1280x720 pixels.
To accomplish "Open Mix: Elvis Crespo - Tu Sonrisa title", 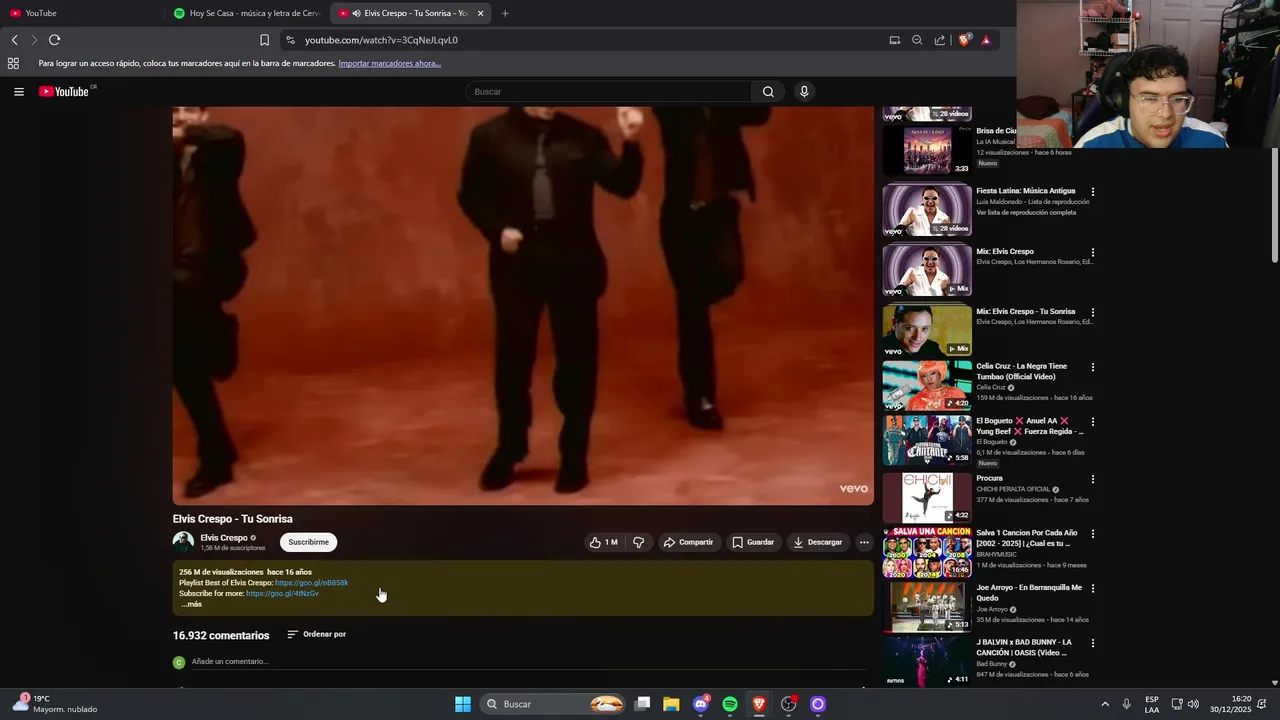I will (x=1025, y=311).
